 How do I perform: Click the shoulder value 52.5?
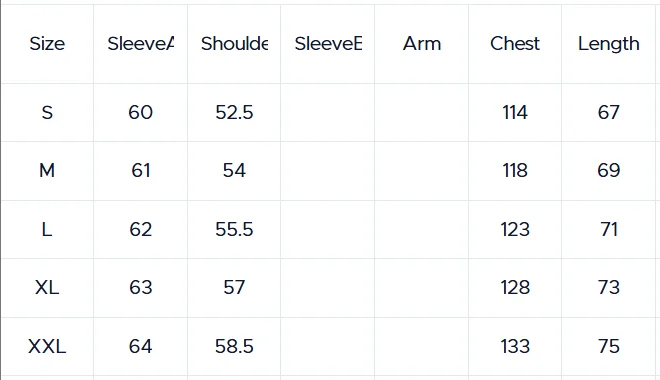(x=234, y=113)
